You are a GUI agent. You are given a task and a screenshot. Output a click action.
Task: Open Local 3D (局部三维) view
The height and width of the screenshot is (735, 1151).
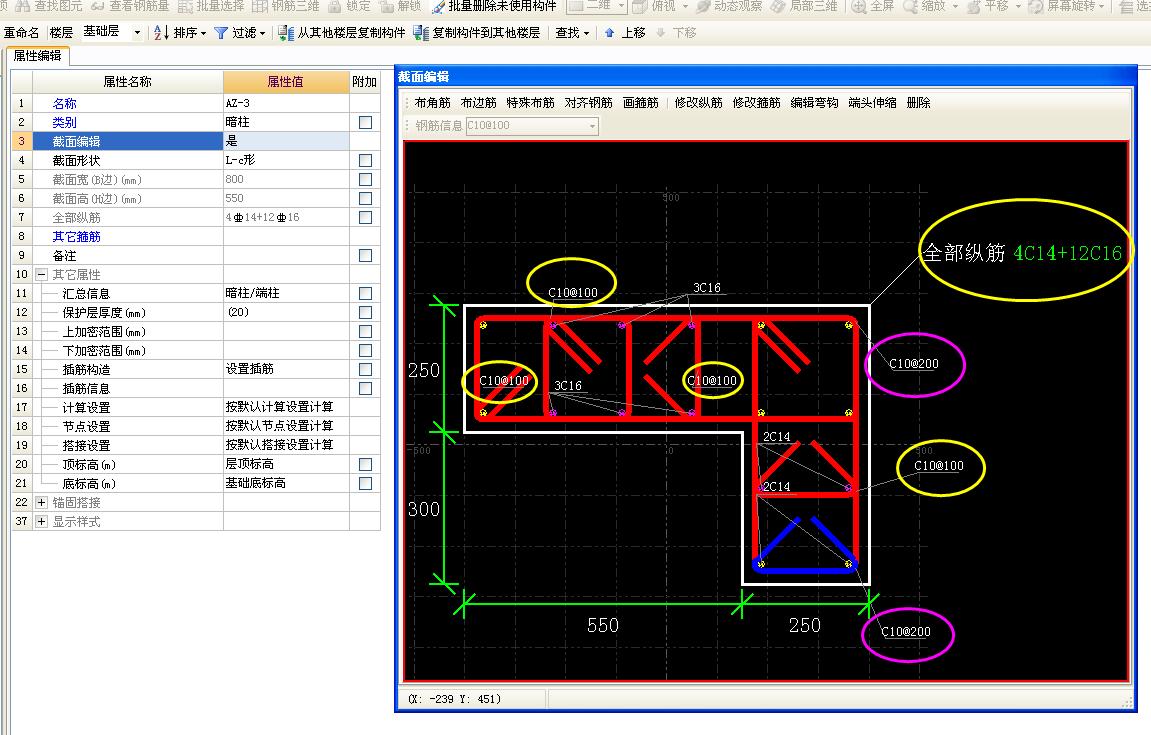[804, 6]
